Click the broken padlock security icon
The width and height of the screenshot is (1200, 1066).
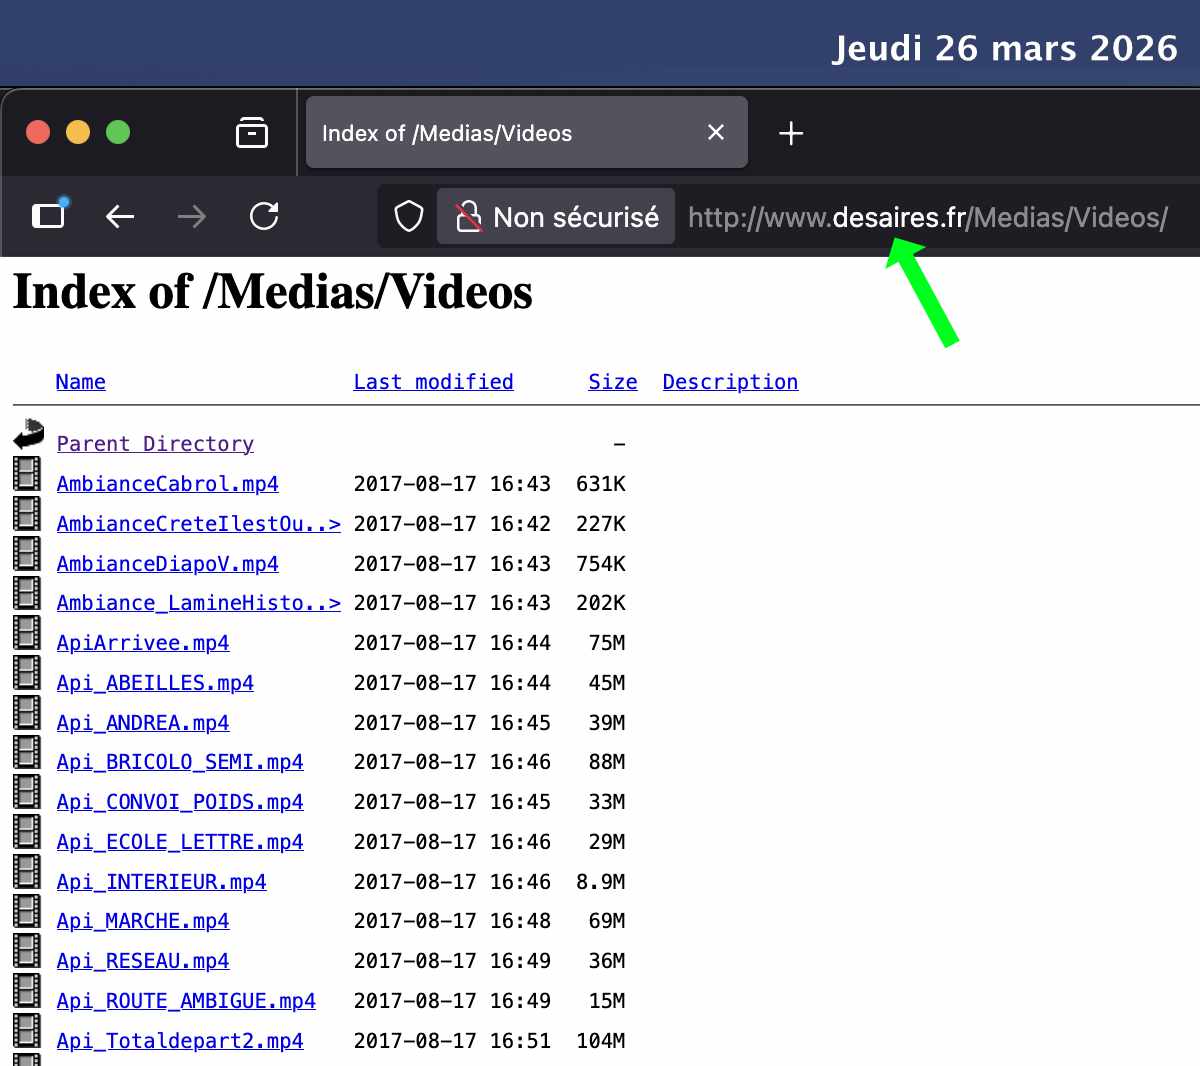tap(468, 217)
